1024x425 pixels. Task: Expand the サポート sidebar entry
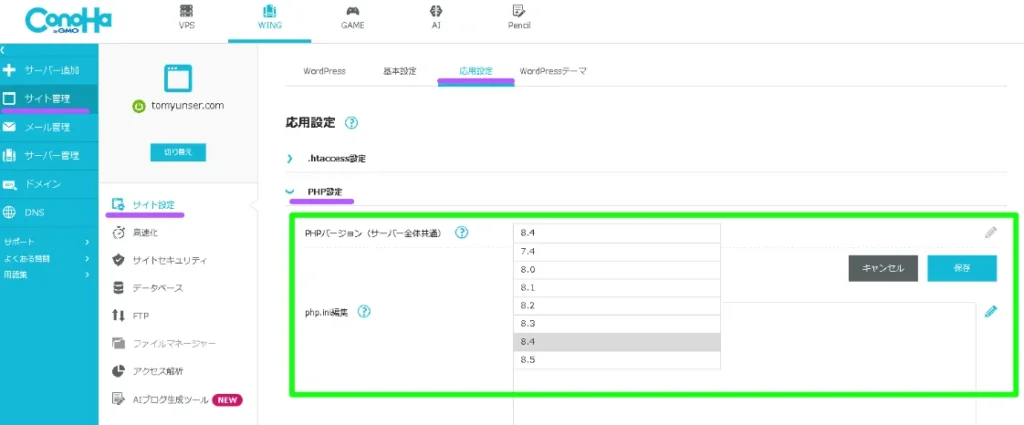click(x=46, y=242)
